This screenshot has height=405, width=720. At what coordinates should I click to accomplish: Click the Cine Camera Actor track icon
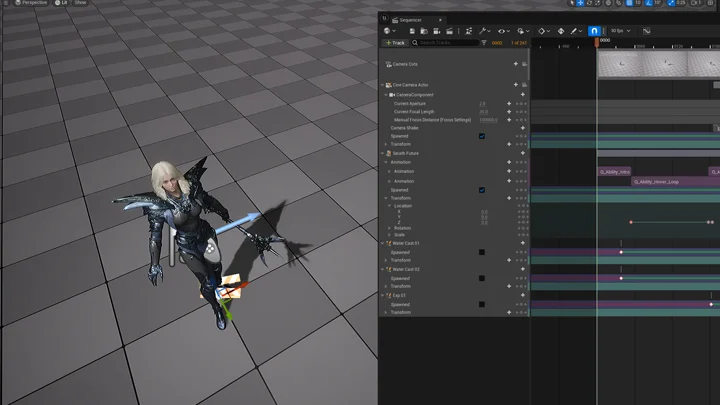pyautogui.click(x=388, y=85)
